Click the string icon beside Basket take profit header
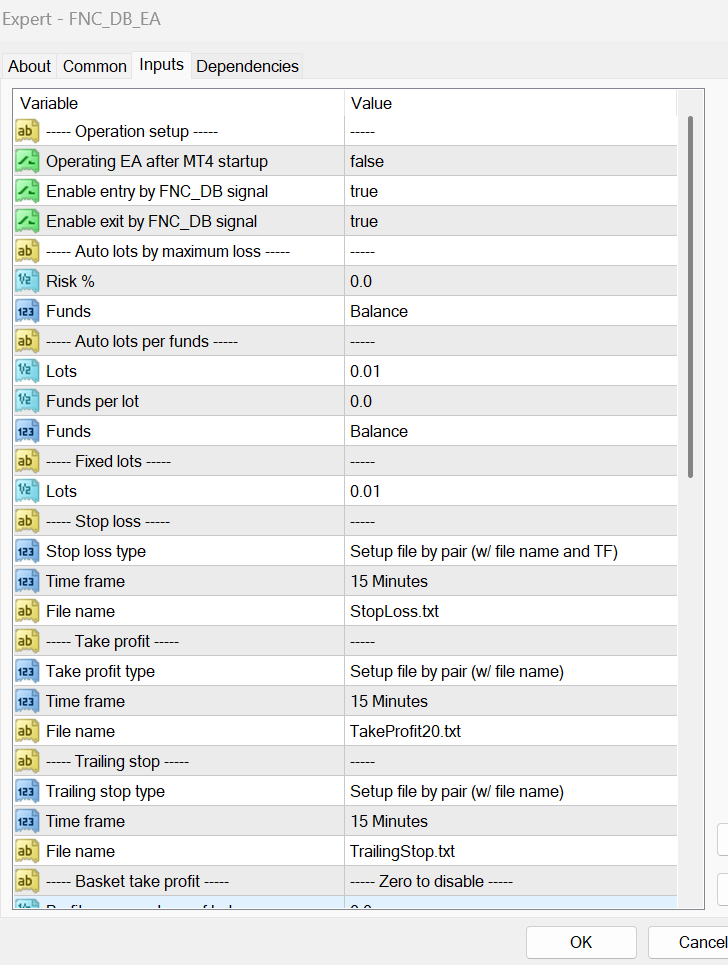This screenshot has width=728, height=965. click(26, 881)
